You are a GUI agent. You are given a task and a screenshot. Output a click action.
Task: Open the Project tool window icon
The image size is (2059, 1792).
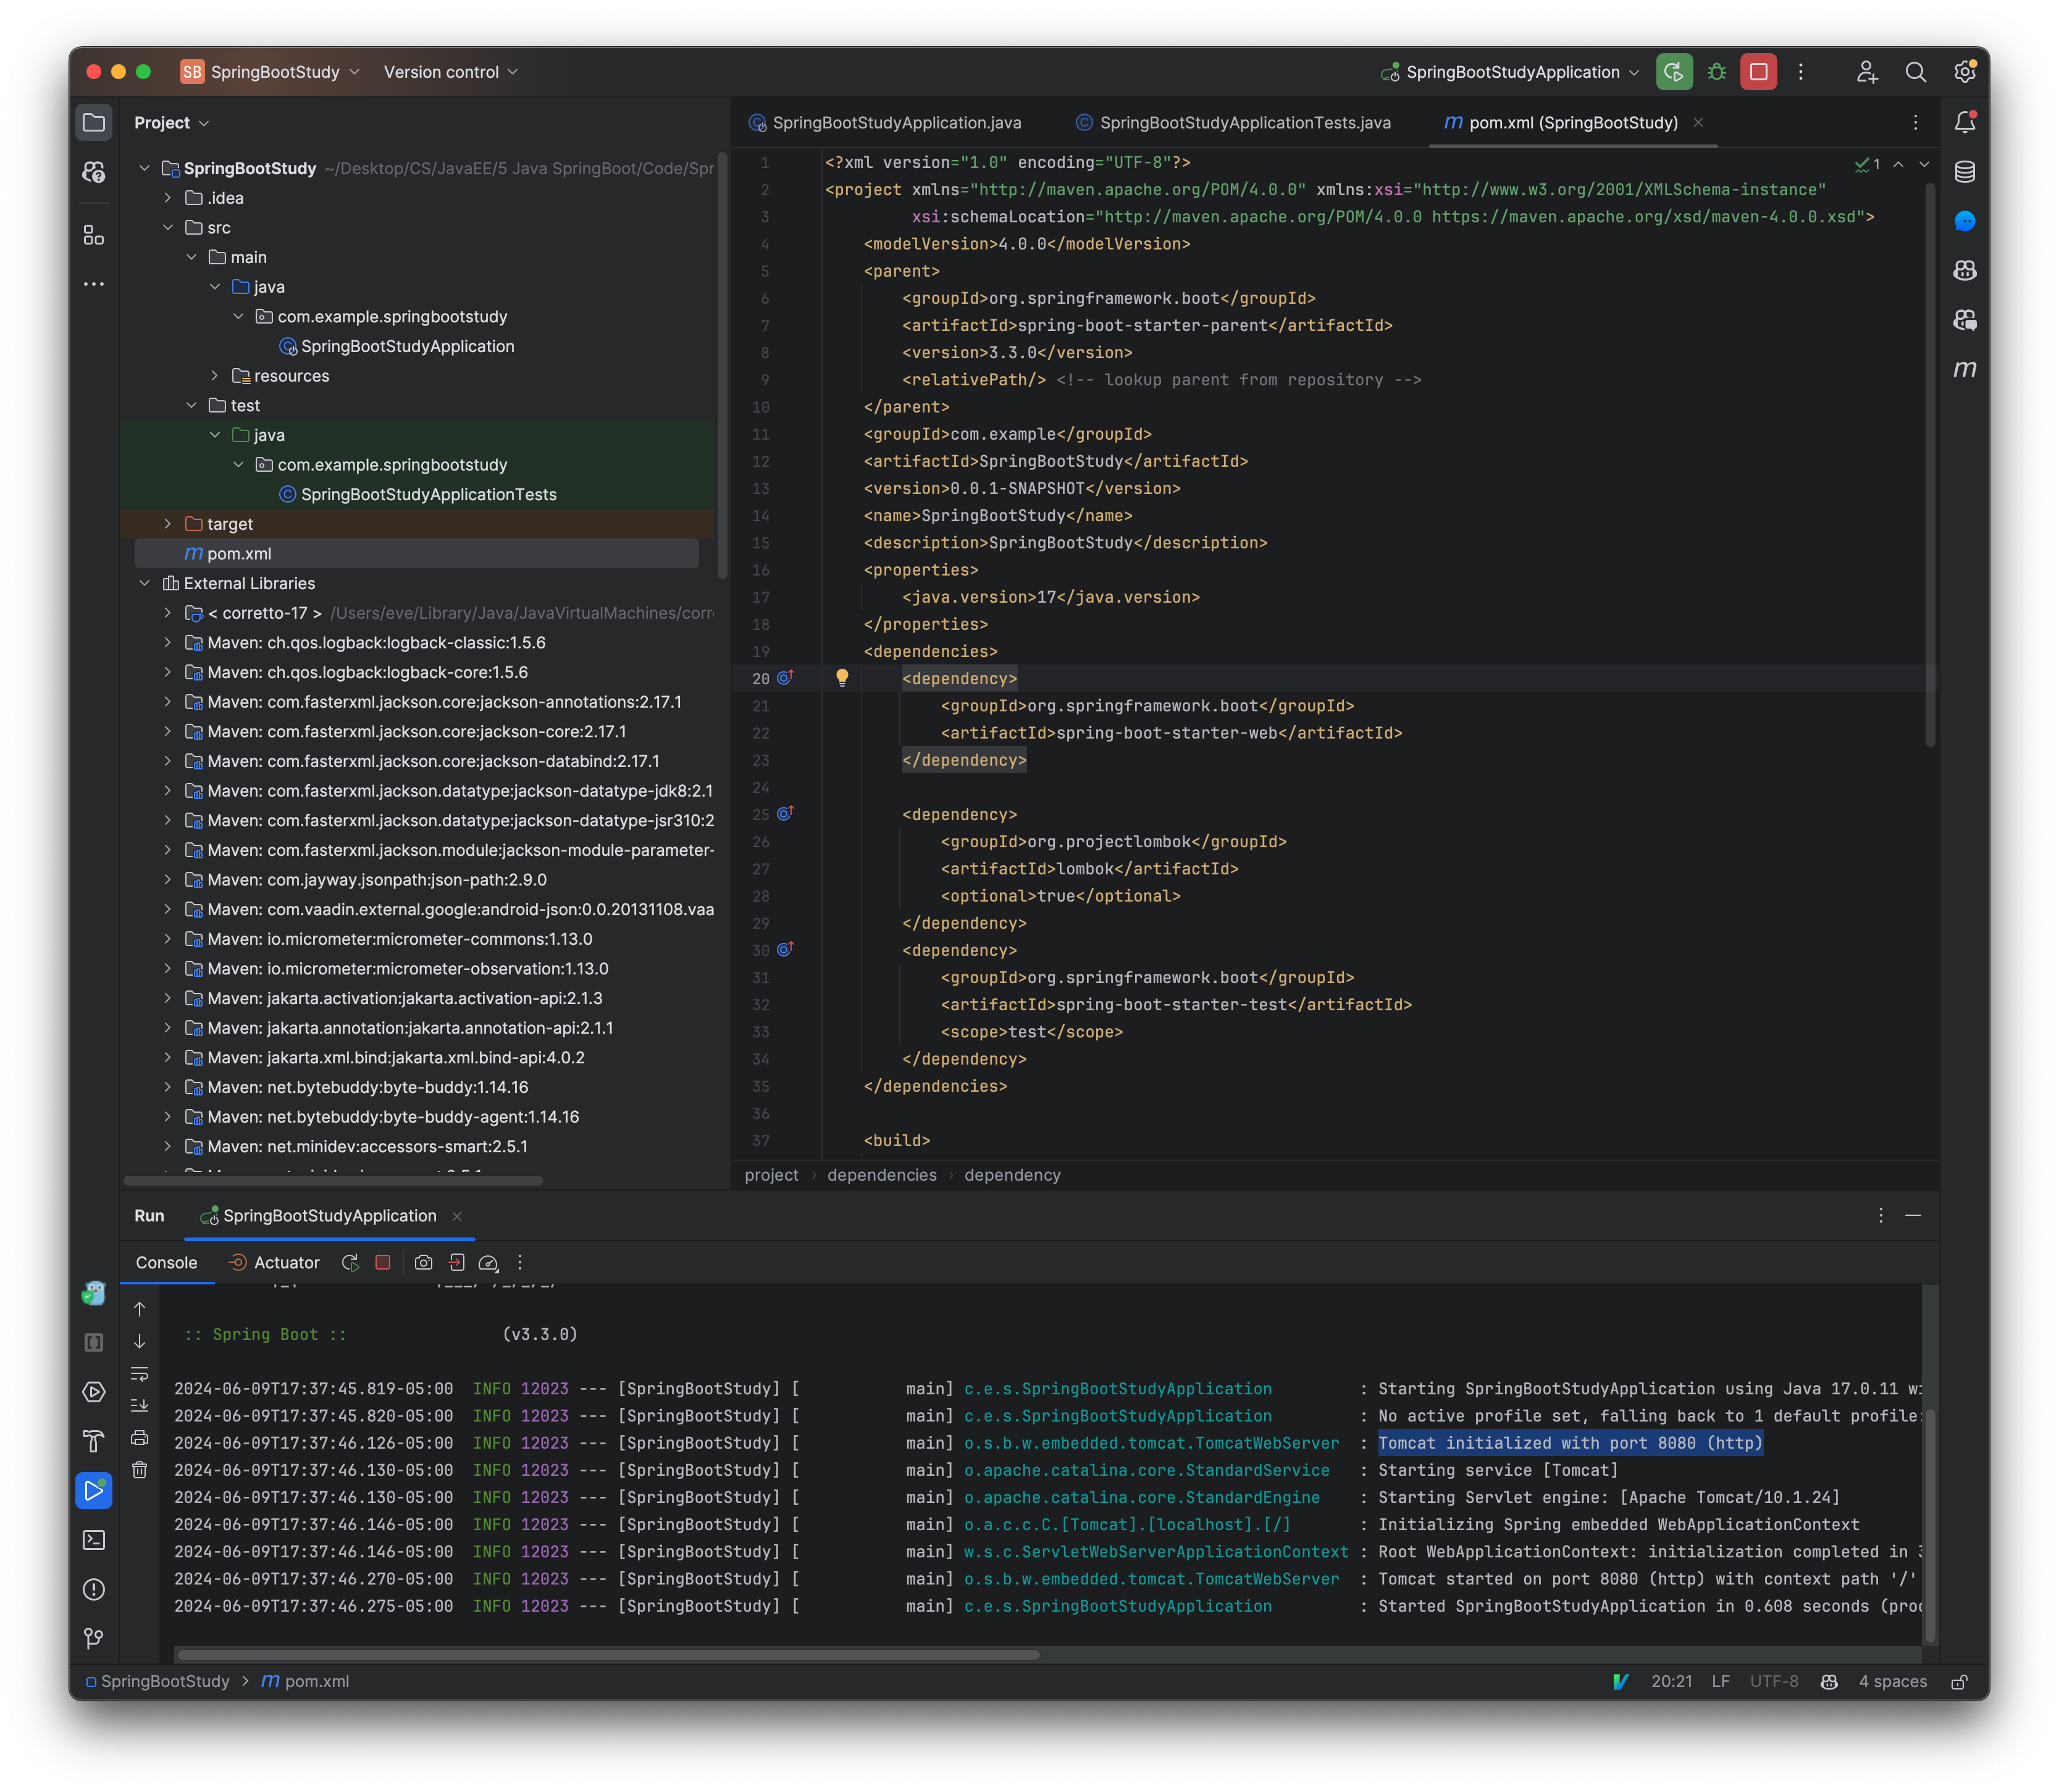(94, 122)
